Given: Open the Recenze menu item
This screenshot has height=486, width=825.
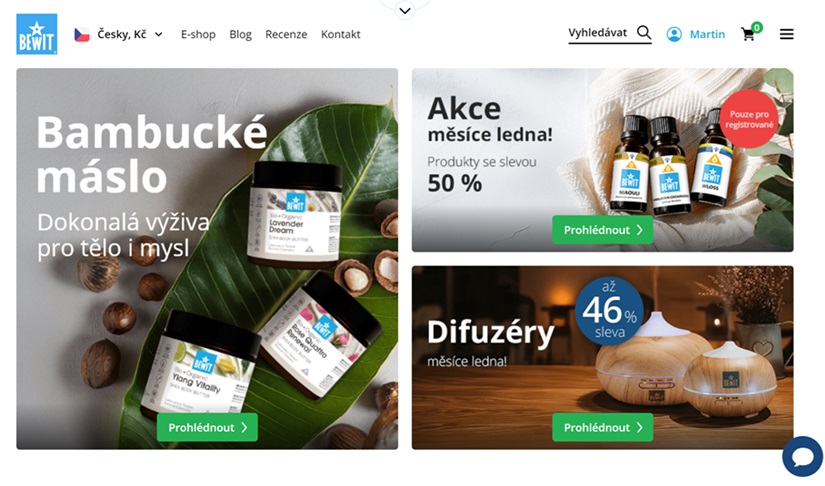Looking at the screenshot, I should [x=286, y=34].
